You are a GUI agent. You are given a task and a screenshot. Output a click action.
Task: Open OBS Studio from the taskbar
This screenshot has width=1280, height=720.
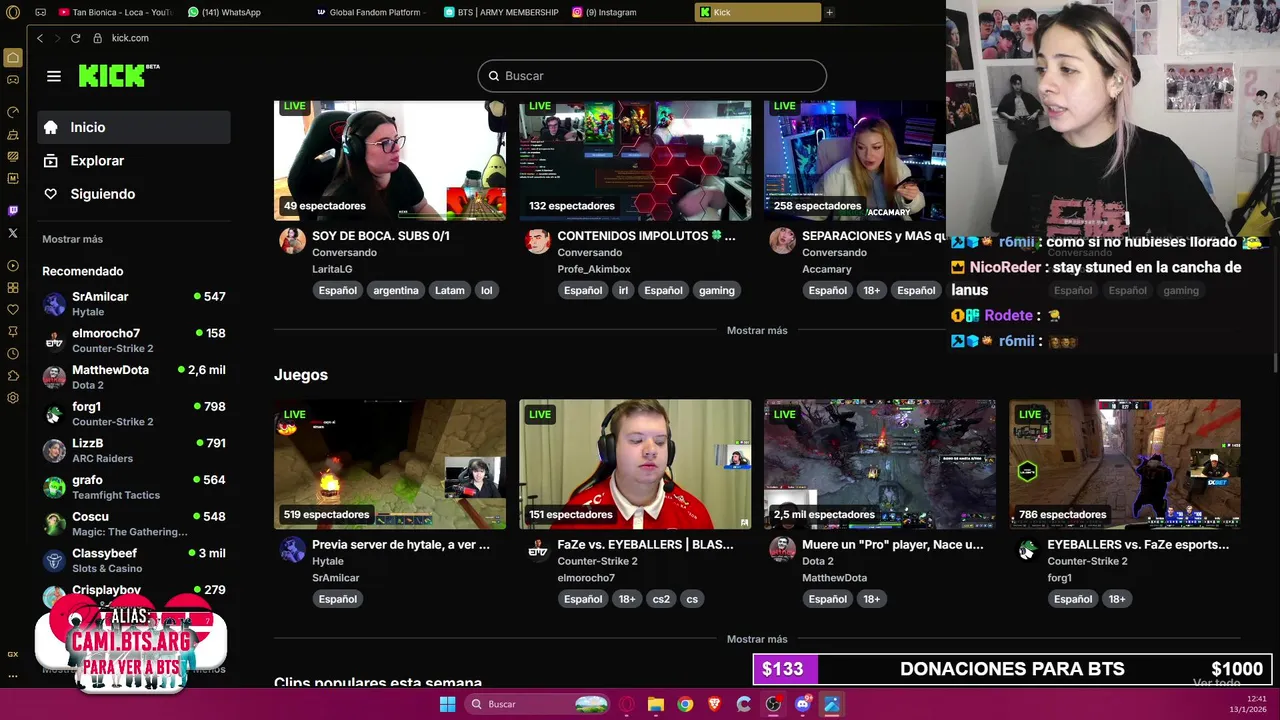pyautogui.click(x=773, y=704)
